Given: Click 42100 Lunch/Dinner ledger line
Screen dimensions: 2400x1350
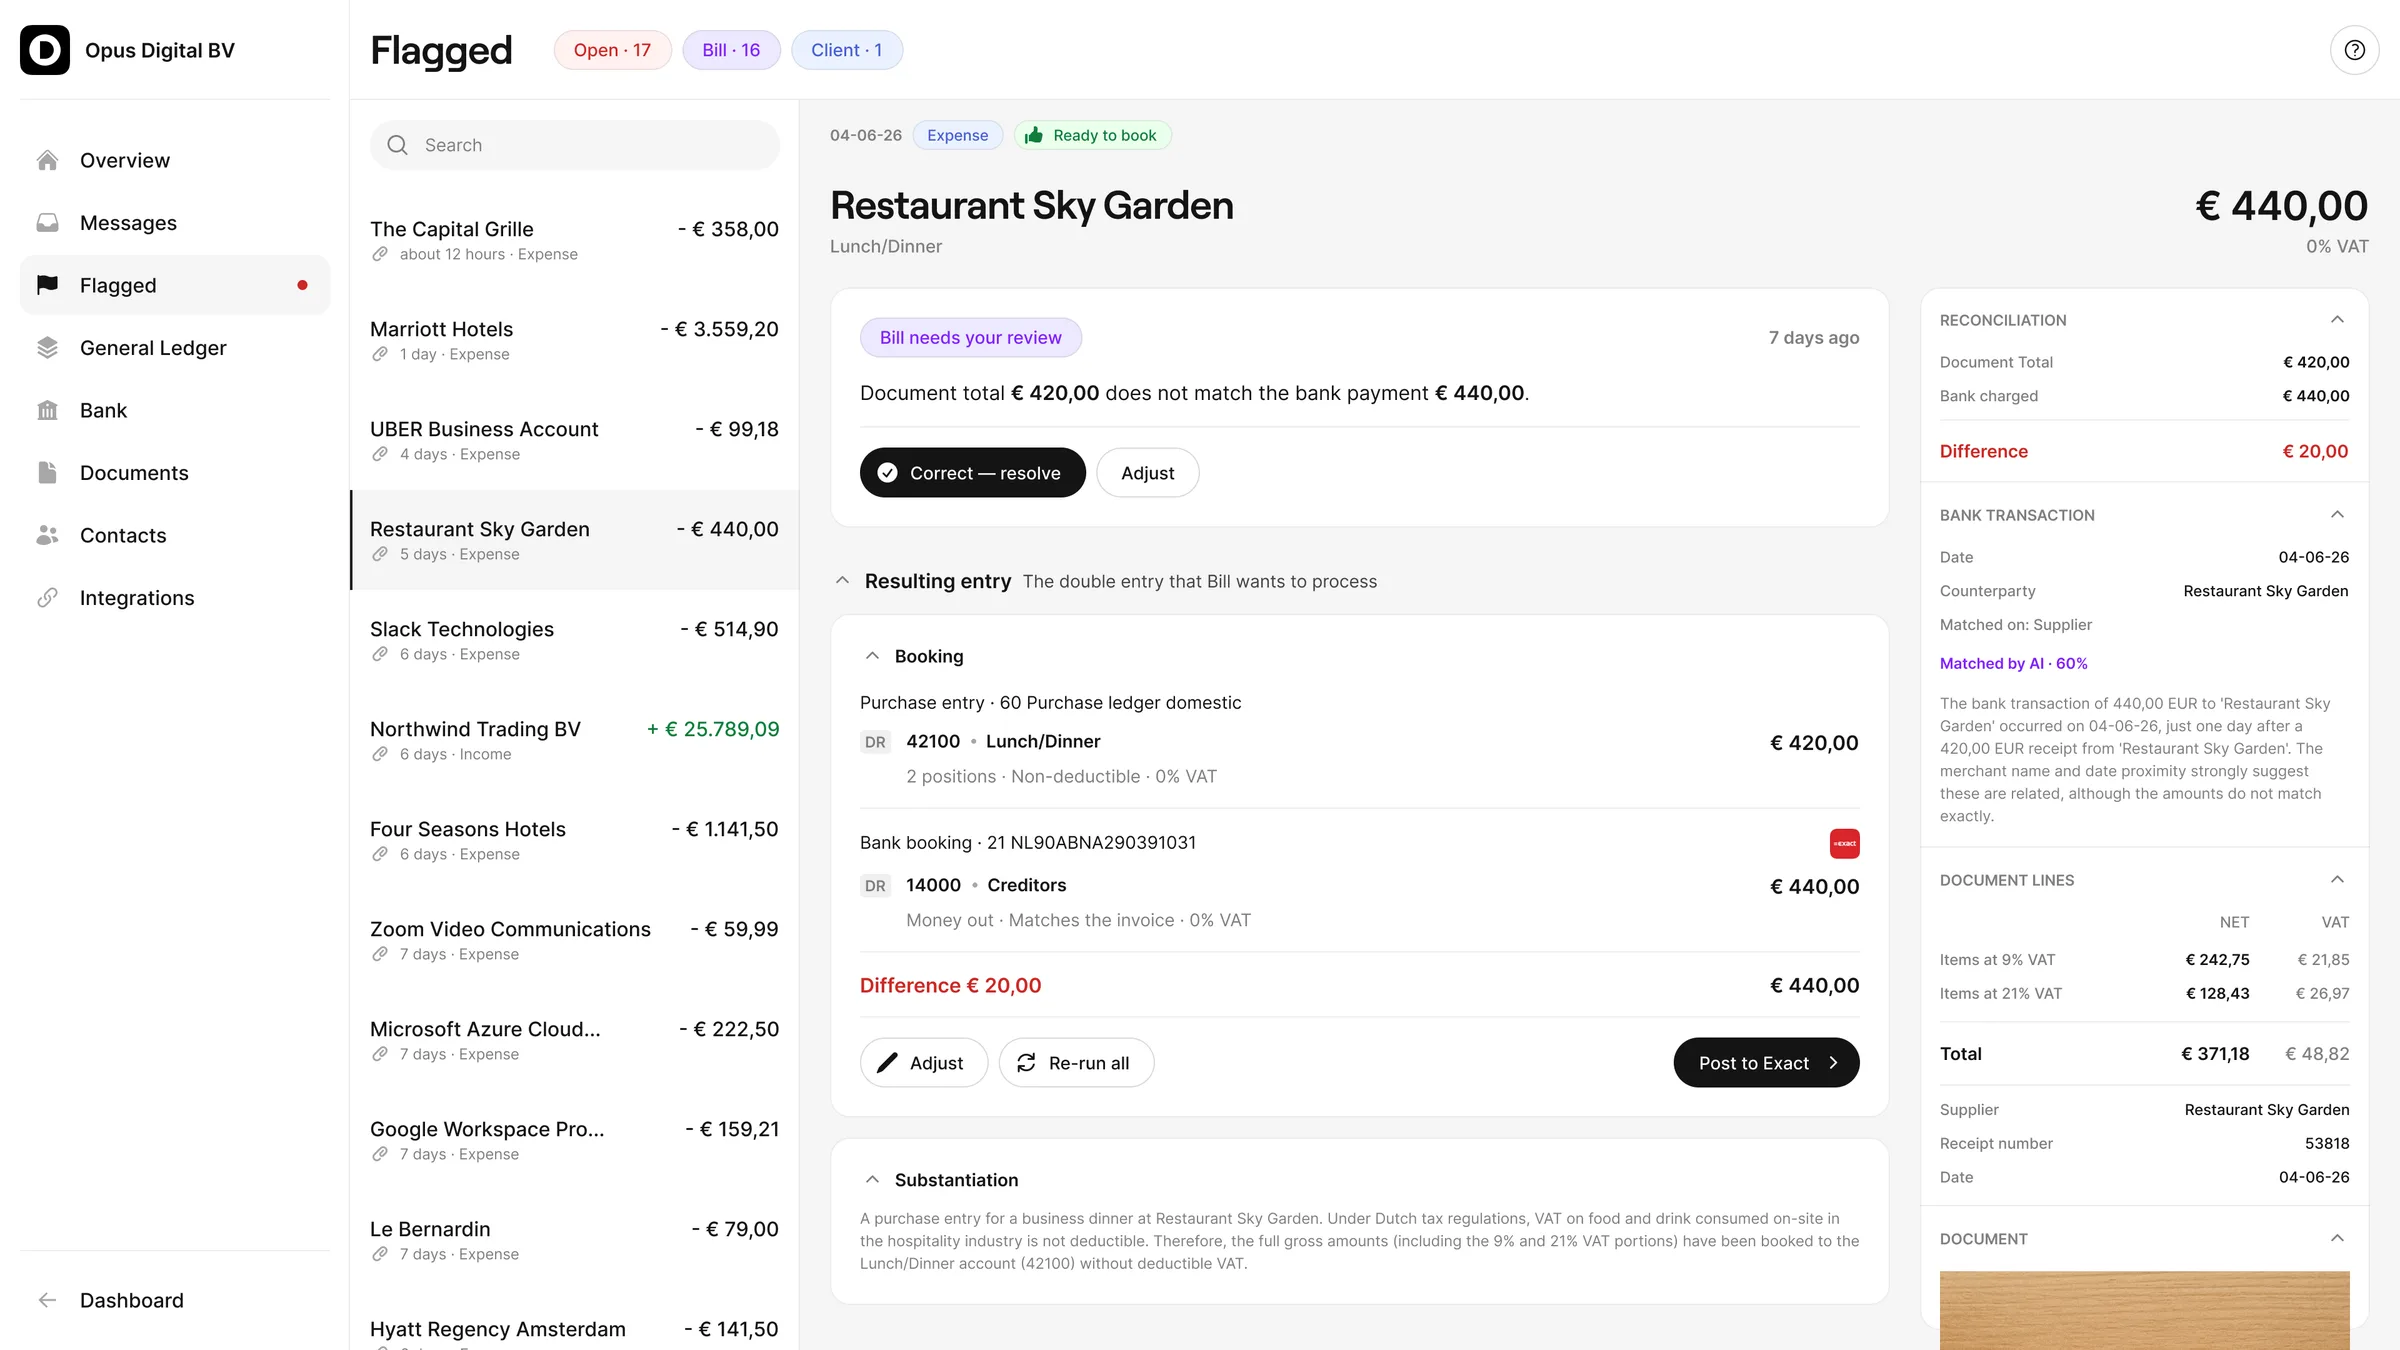Looking at the screenshot, I should (1359, 758).
